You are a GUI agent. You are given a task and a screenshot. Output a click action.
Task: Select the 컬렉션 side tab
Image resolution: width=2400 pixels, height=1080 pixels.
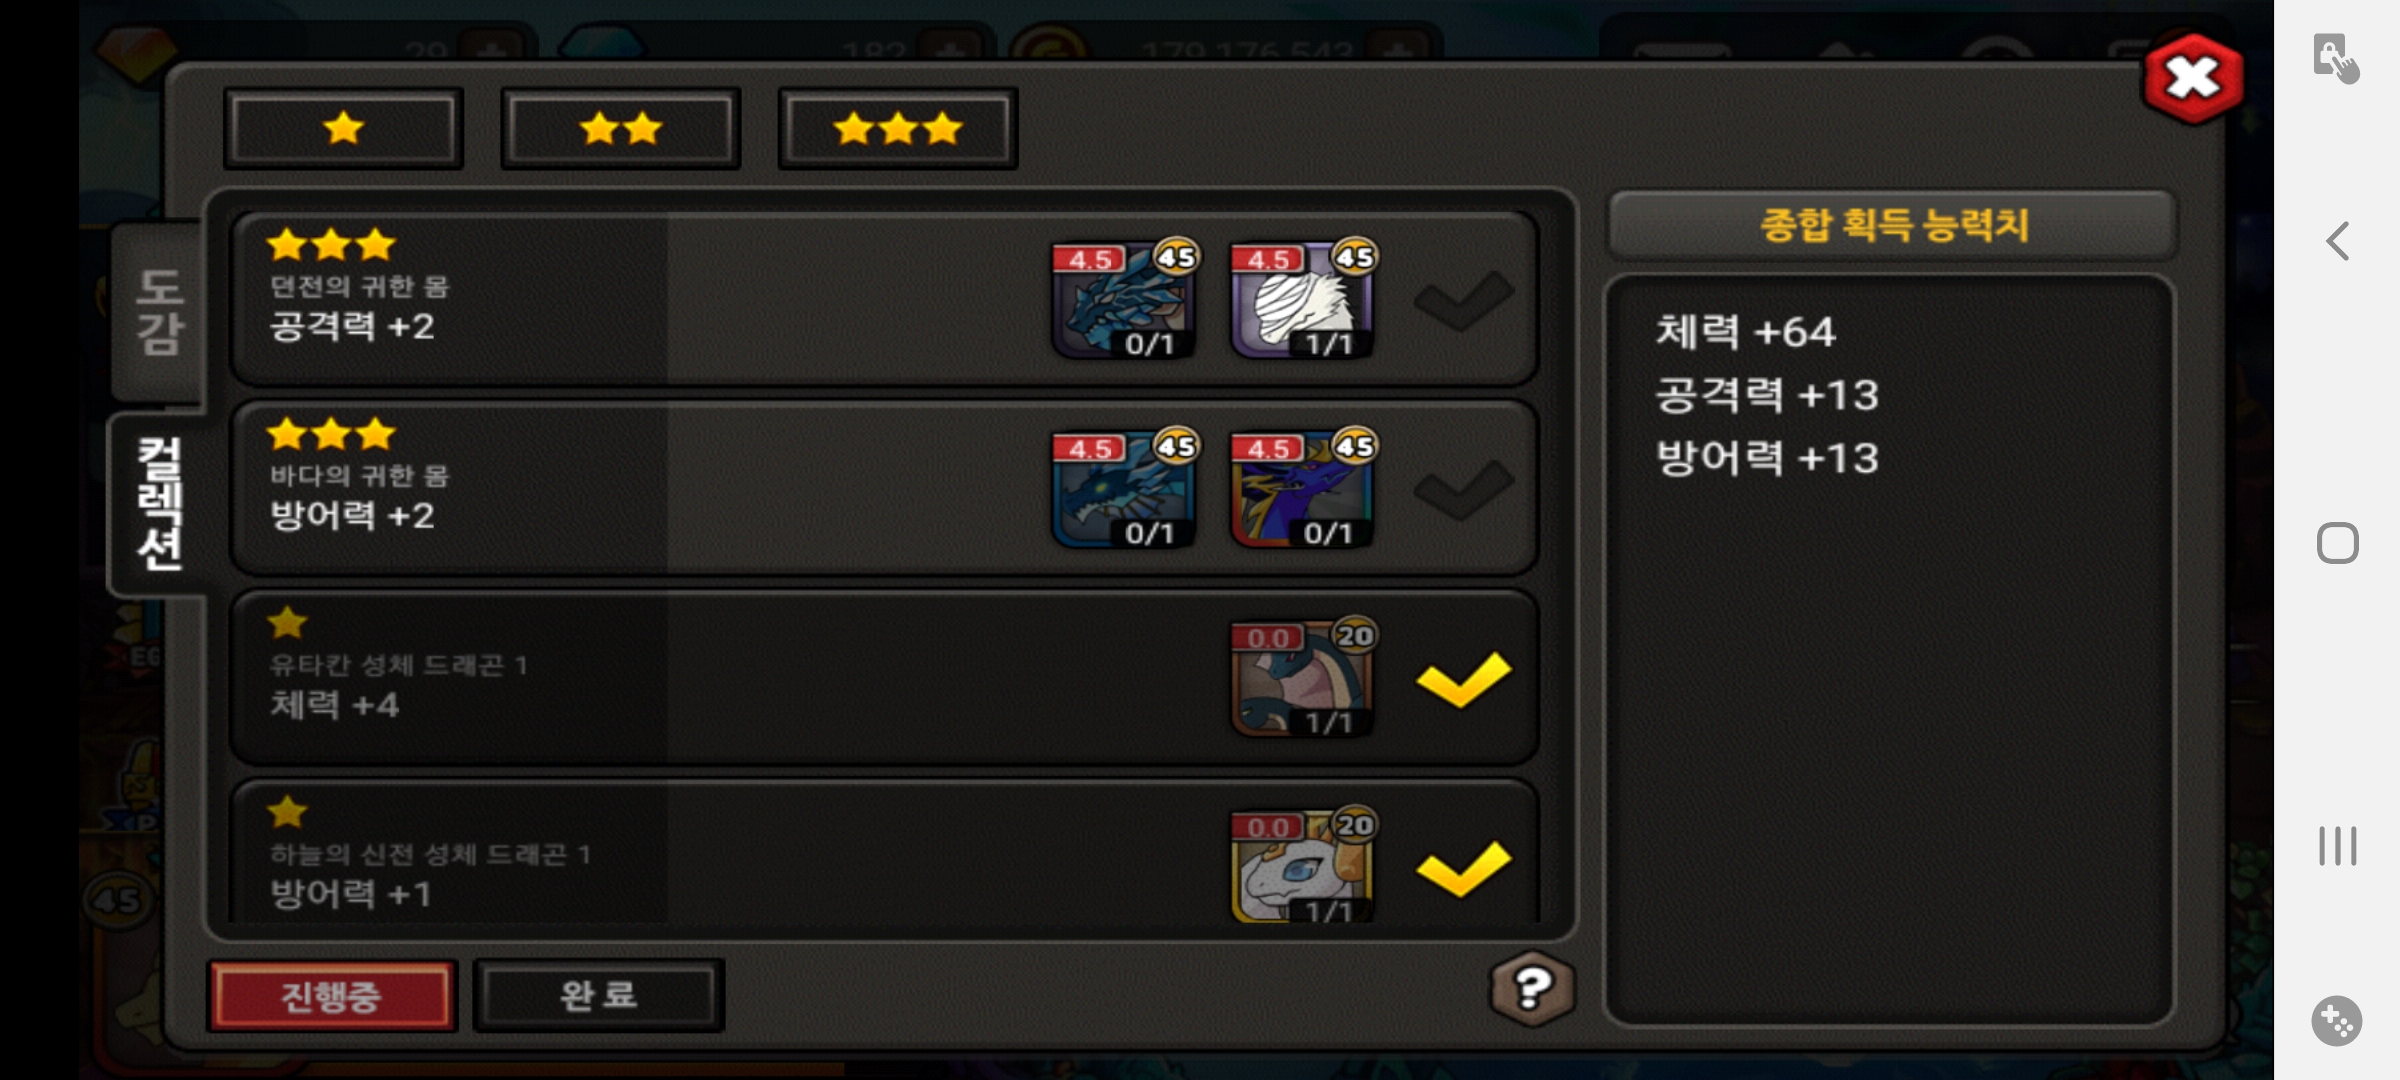(x=158, y=503)
